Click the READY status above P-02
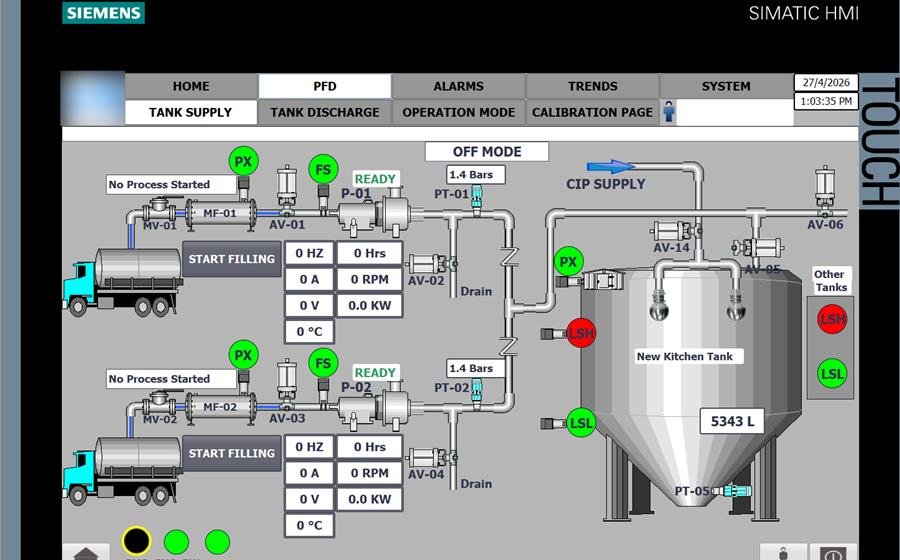 pos(375,373)
